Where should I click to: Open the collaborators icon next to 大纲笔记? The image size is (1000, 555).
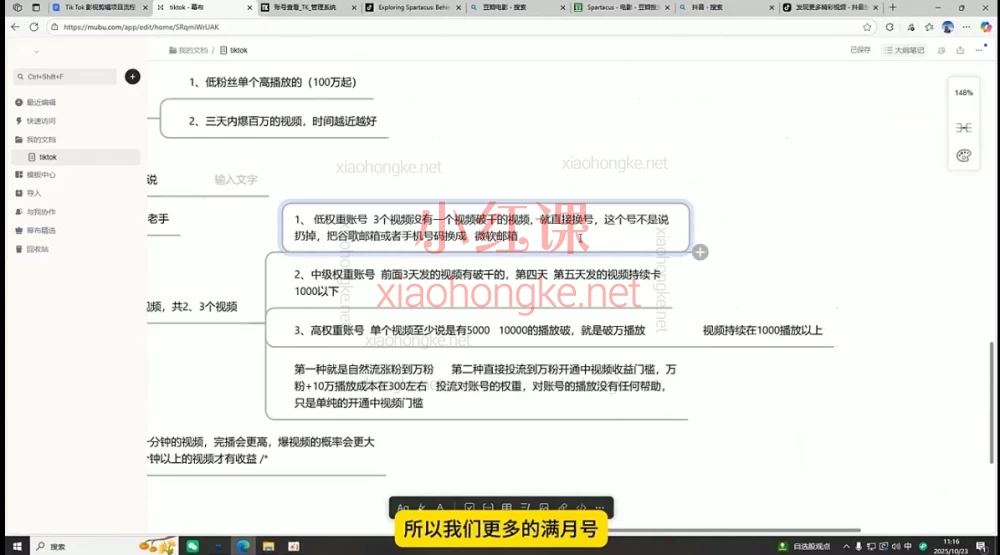pos(941,50)
